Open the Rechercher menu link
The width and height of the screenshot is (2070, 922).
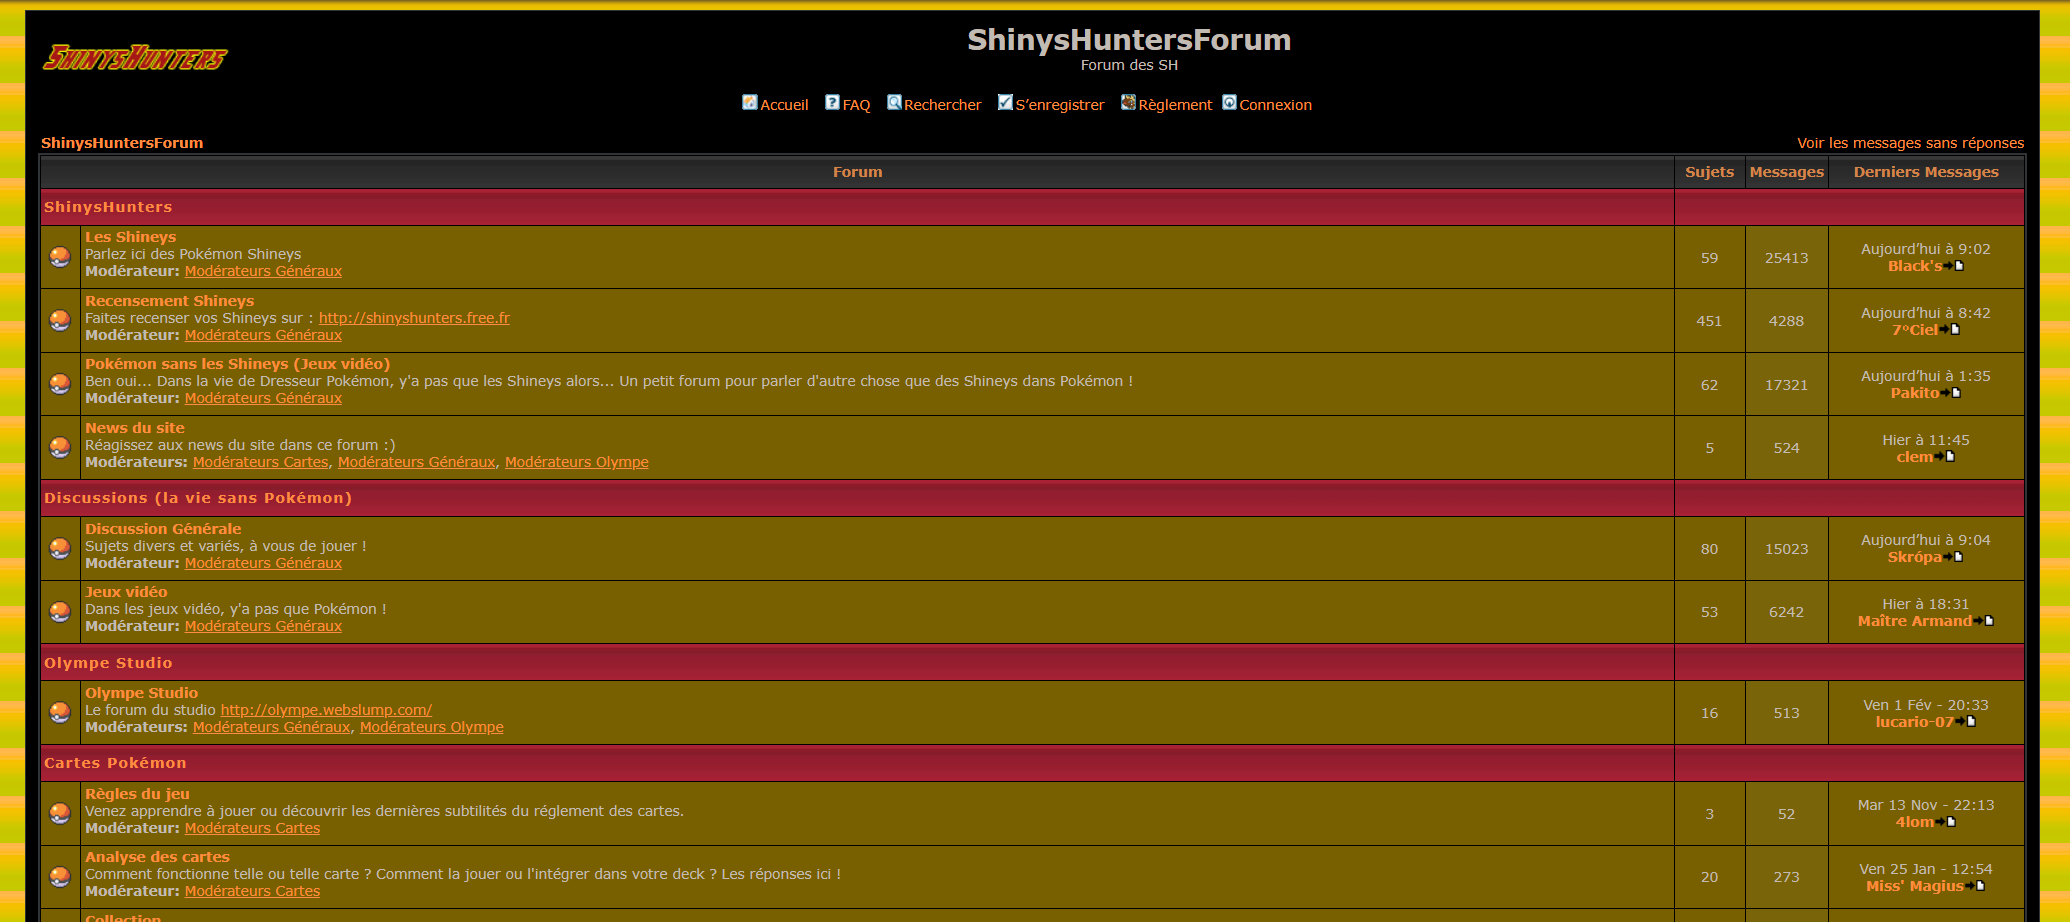pos(943,105)
